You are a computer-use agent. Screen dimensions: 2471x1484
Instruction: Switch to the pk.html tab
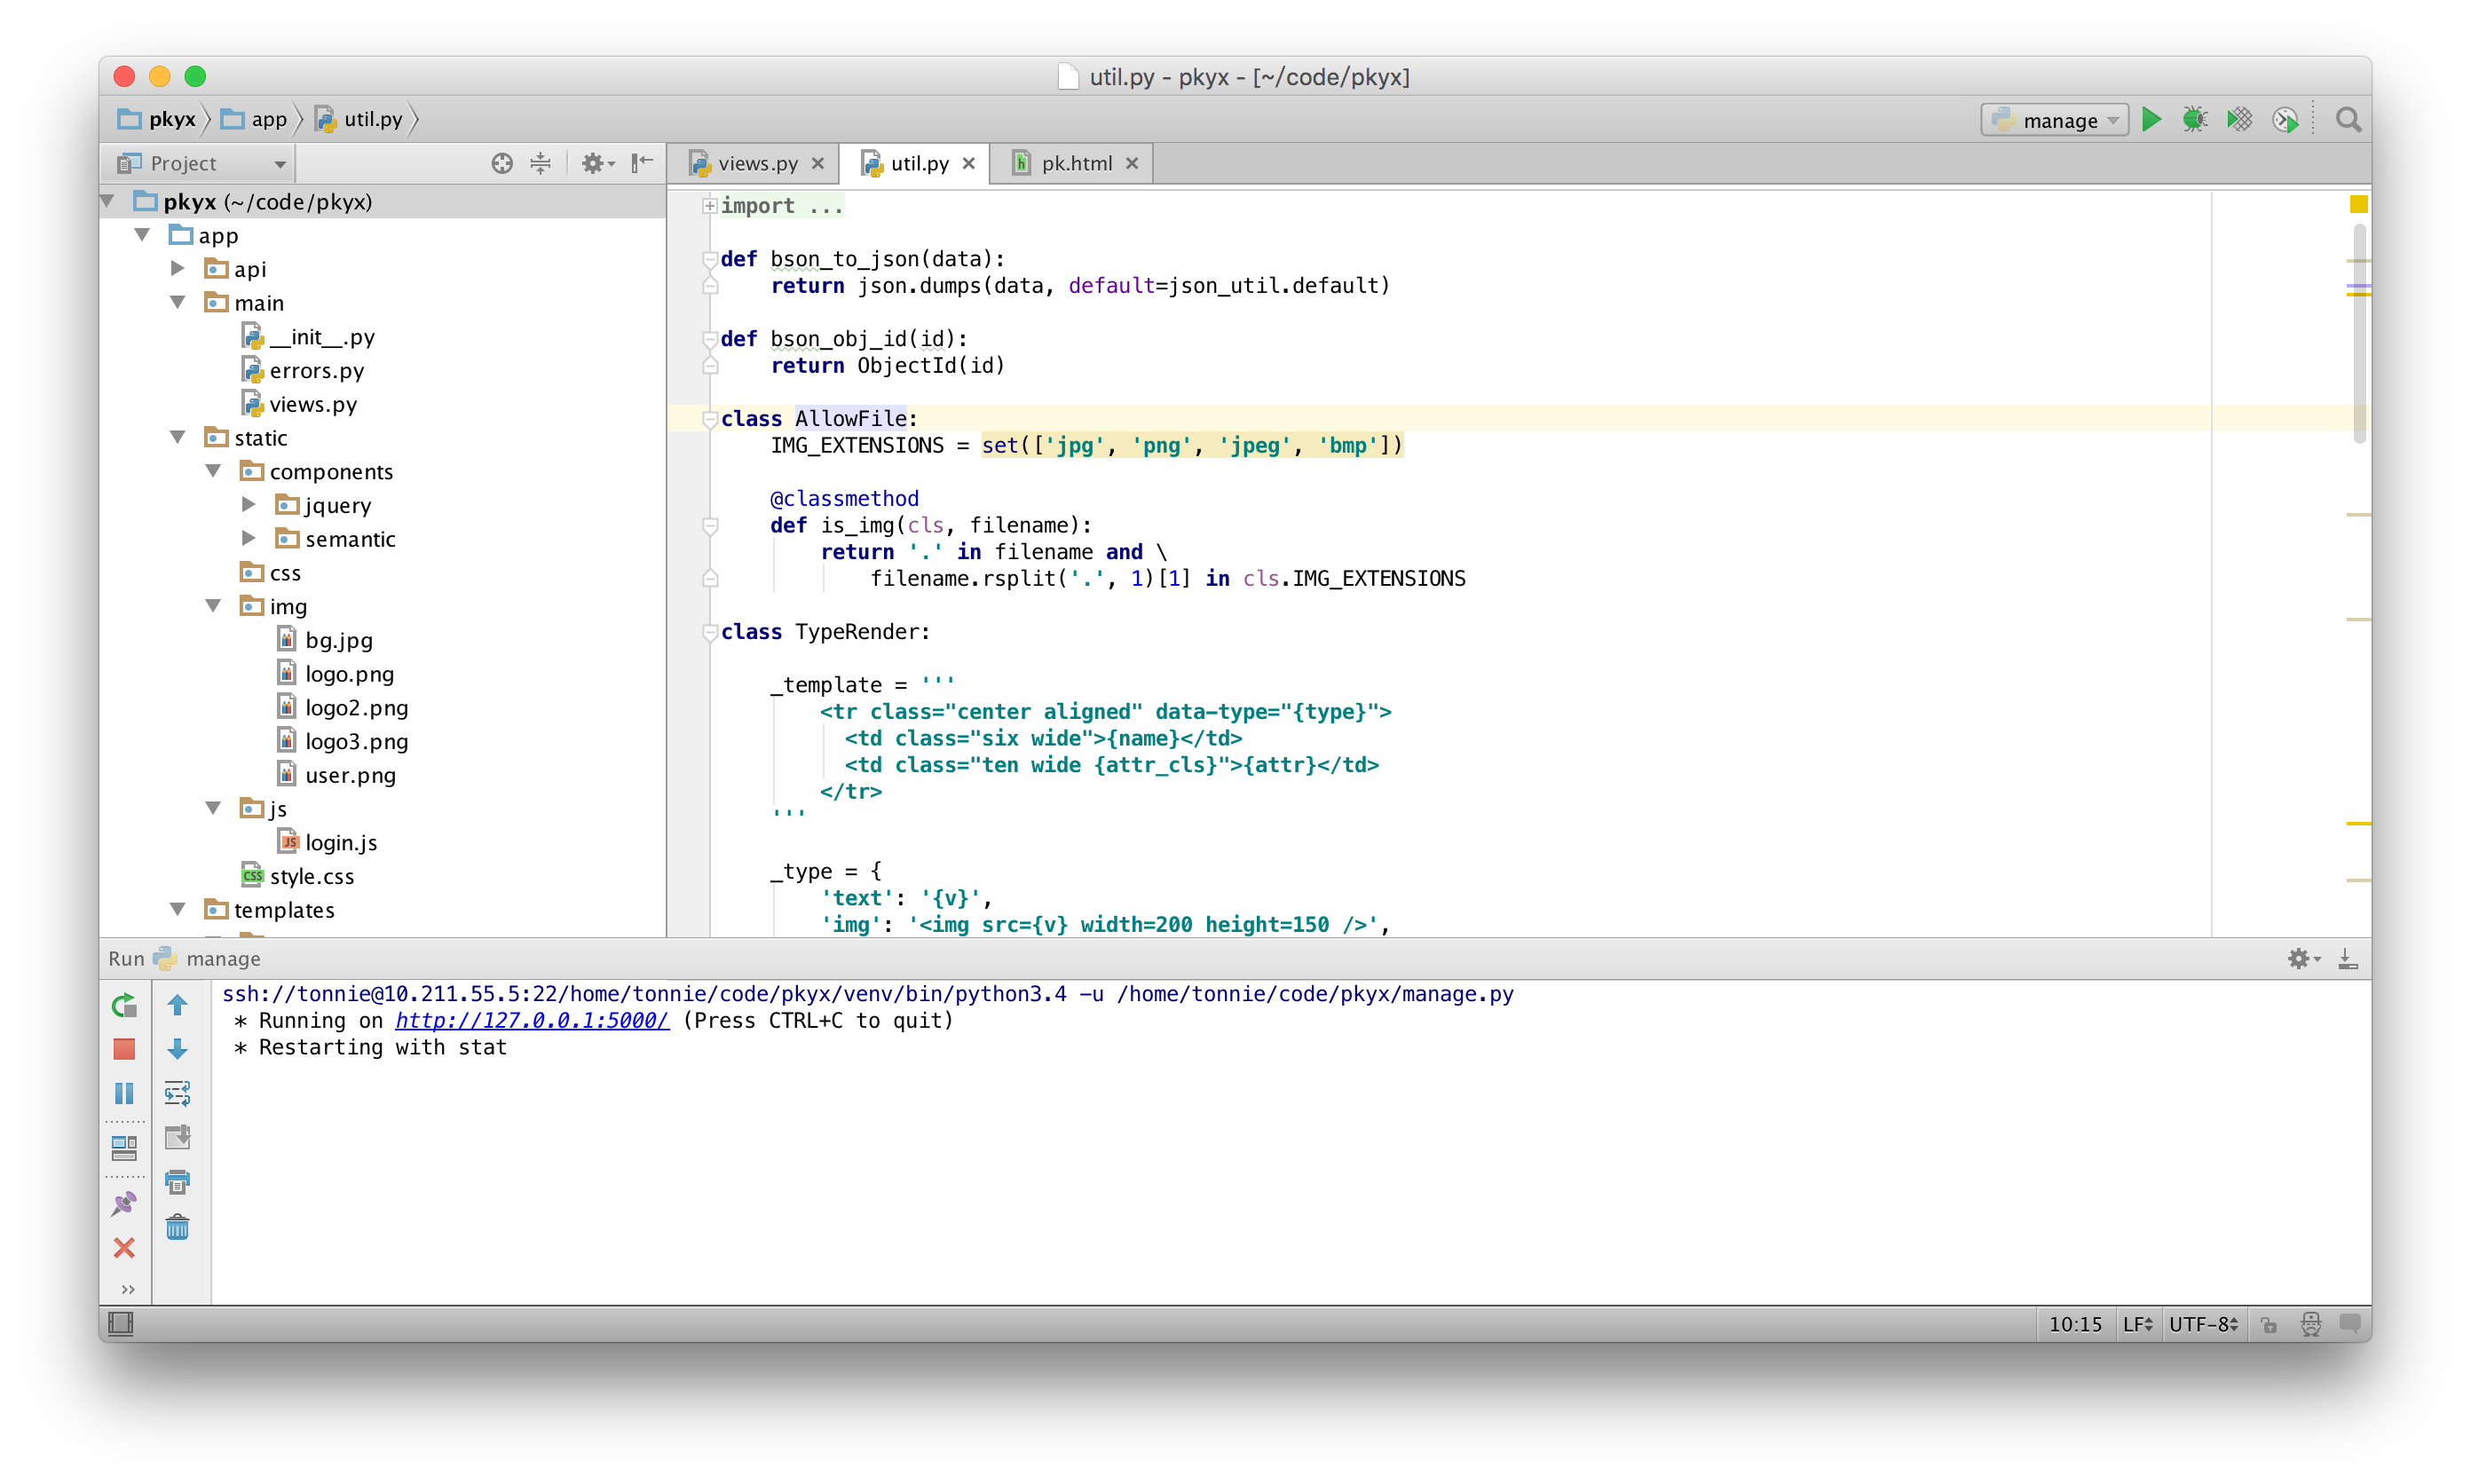[1075, 163]
